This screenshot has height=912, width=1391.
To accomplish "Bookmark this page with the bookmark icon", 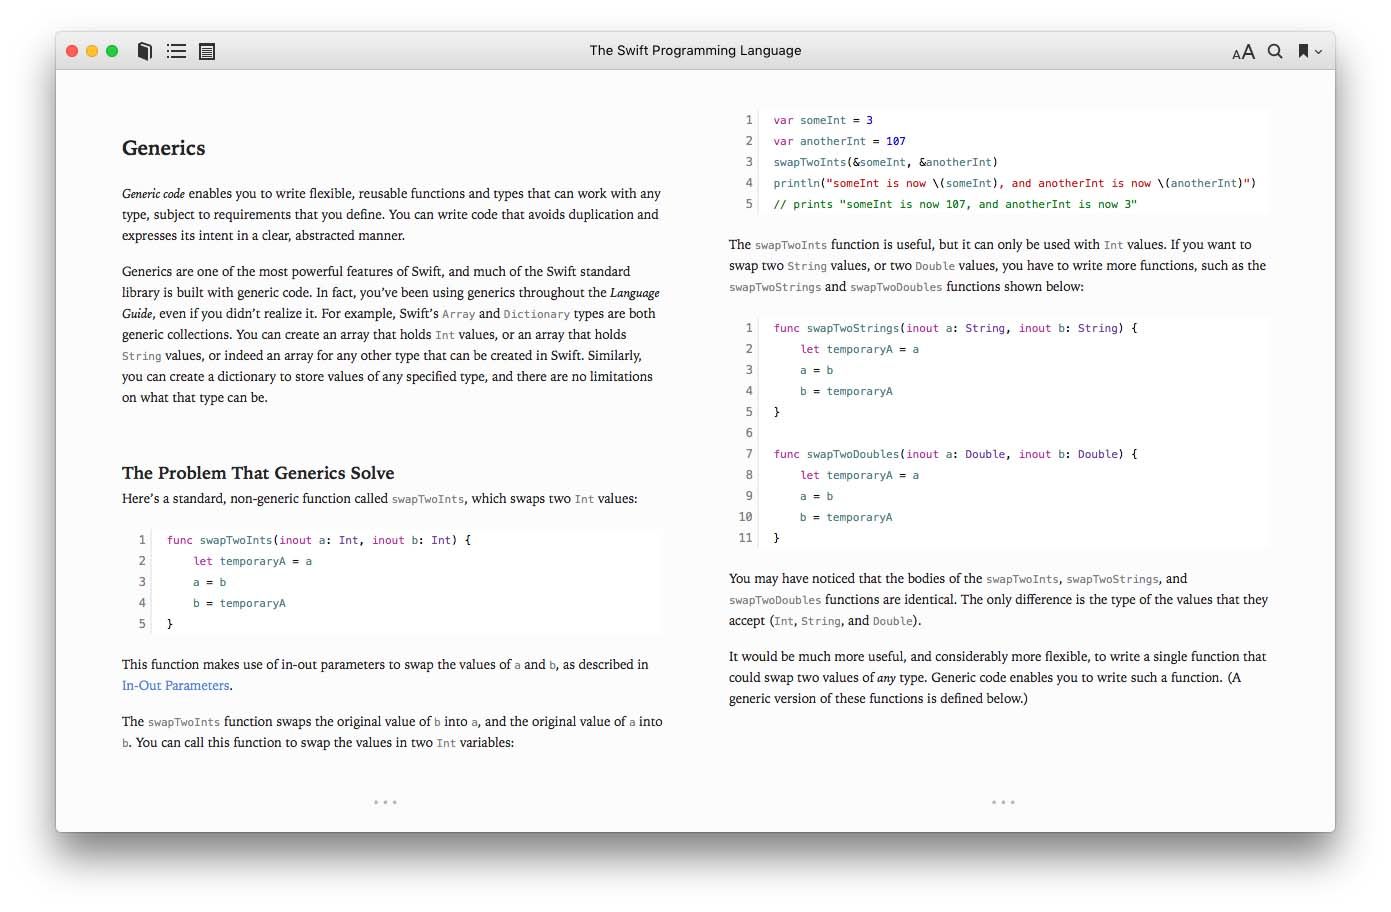I will (1303, 51).
